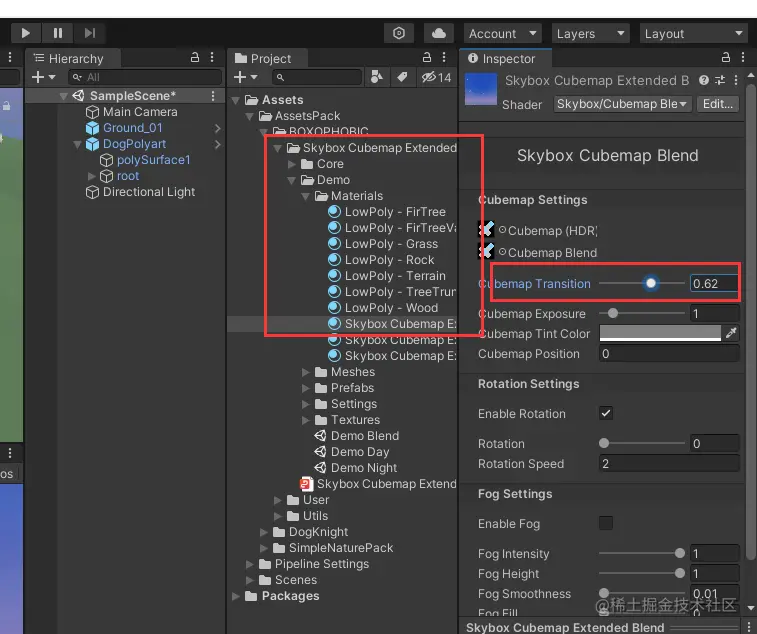Click the Edit... shader button

click(x=717, y=104)
